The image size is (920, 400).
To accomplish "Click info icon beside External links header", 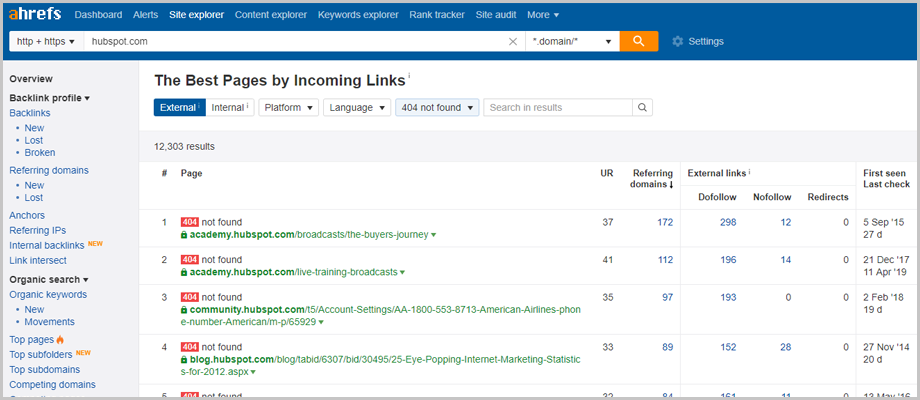I will [x=750, y=173].
